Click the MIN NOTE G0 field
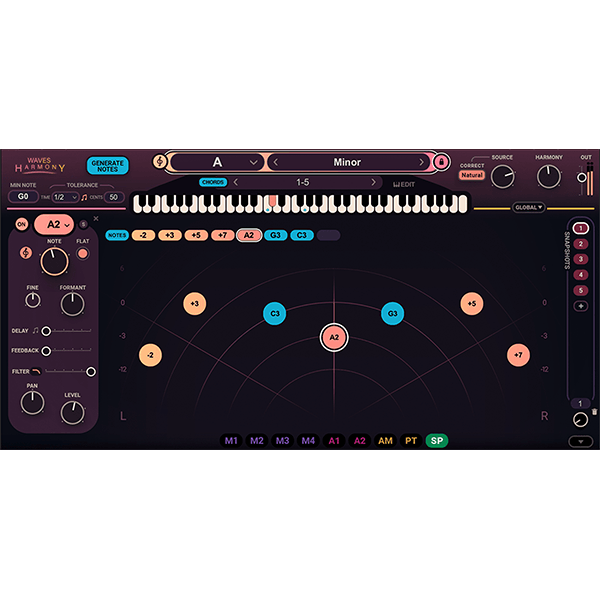Image resolution: width=600 pixels, height=600 pixels. pos(22,197)
